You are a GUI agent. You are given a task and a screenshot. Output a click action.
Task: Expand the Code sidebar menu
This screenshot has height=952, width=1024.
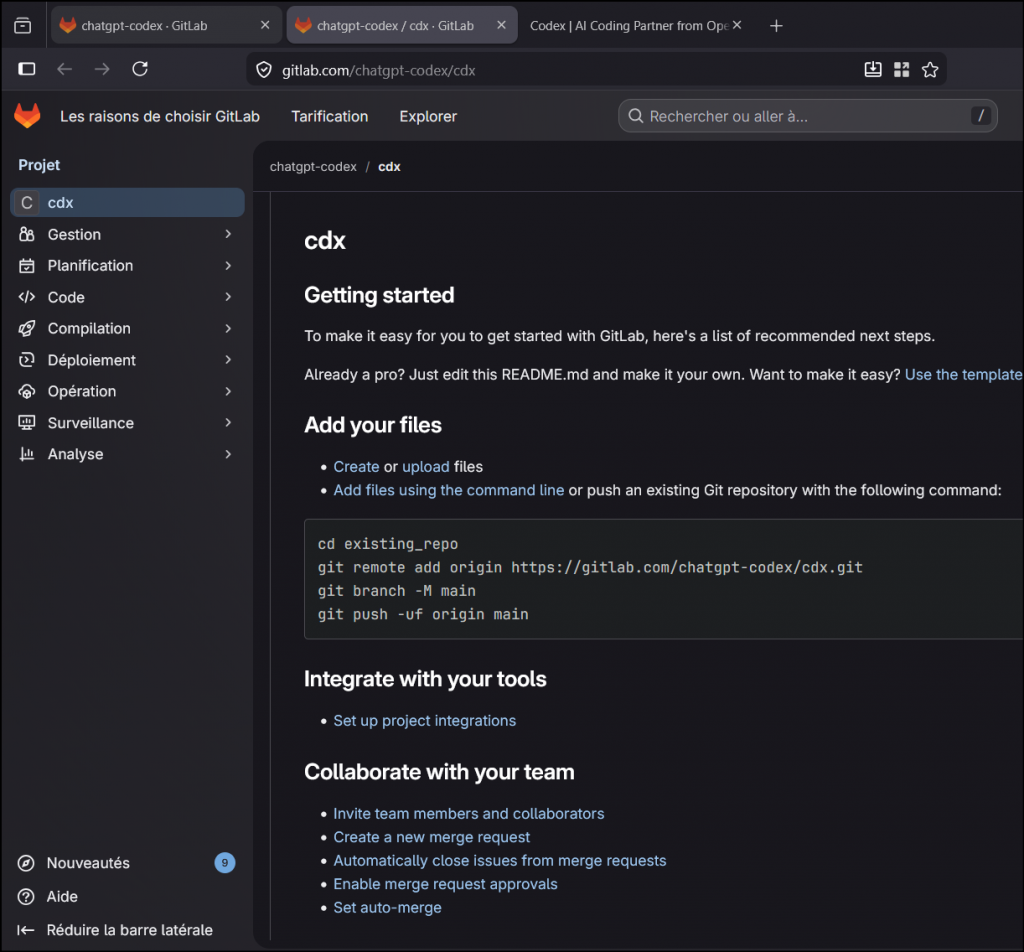pyautogui.click(x=127, y=297)
